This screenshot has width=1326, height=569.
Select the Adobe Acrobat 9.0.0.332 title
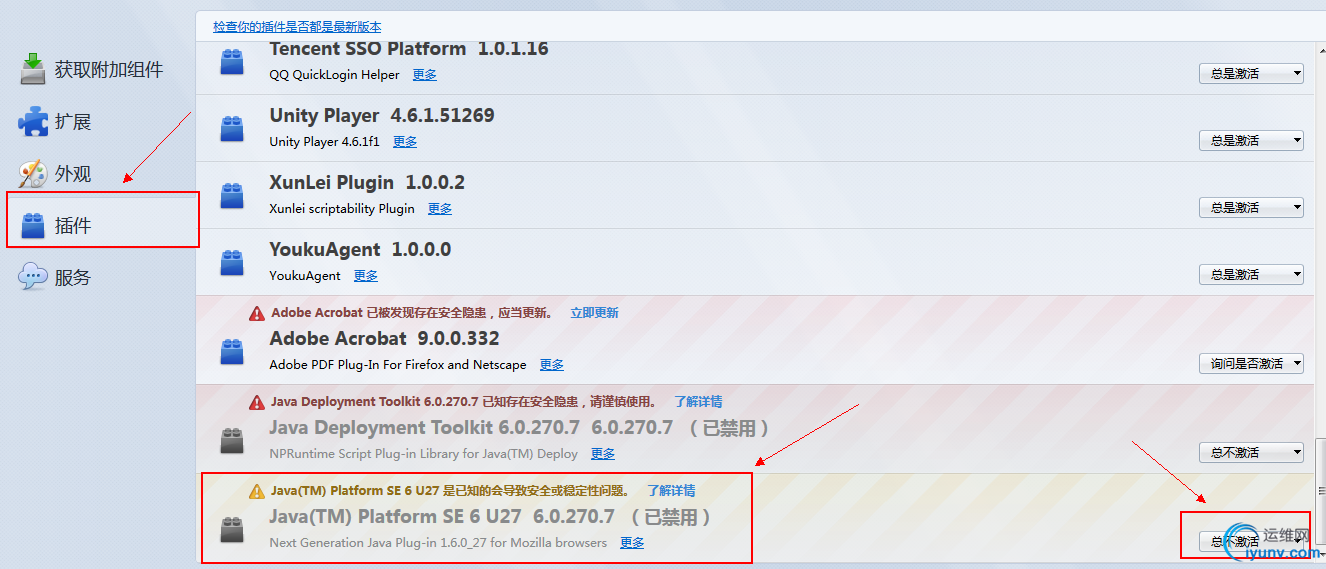pyautogui.click(x=384, y=339)
